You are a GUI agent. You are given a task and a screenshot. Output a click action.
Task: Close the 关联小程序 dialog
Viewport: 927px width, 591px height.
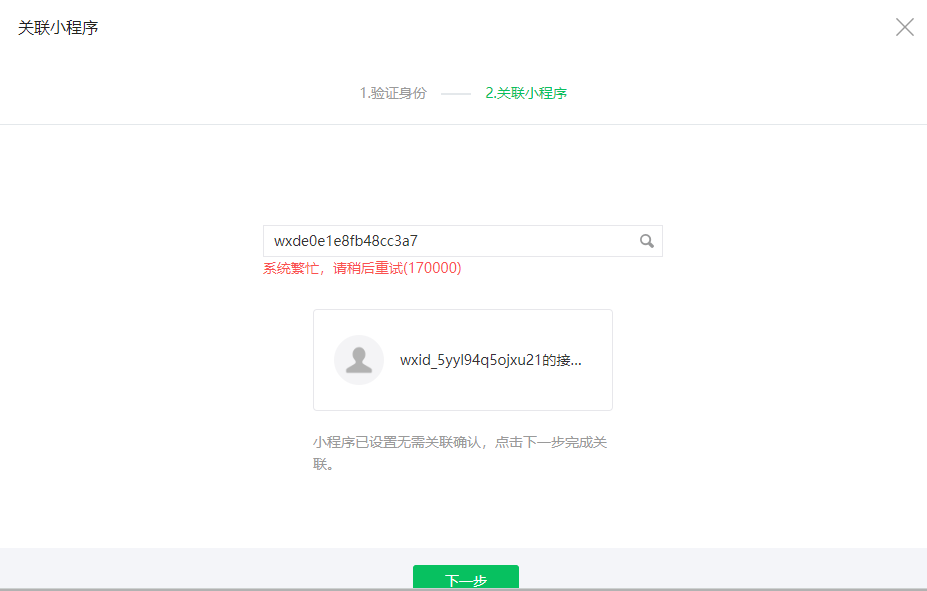click(x=905, y=27)
